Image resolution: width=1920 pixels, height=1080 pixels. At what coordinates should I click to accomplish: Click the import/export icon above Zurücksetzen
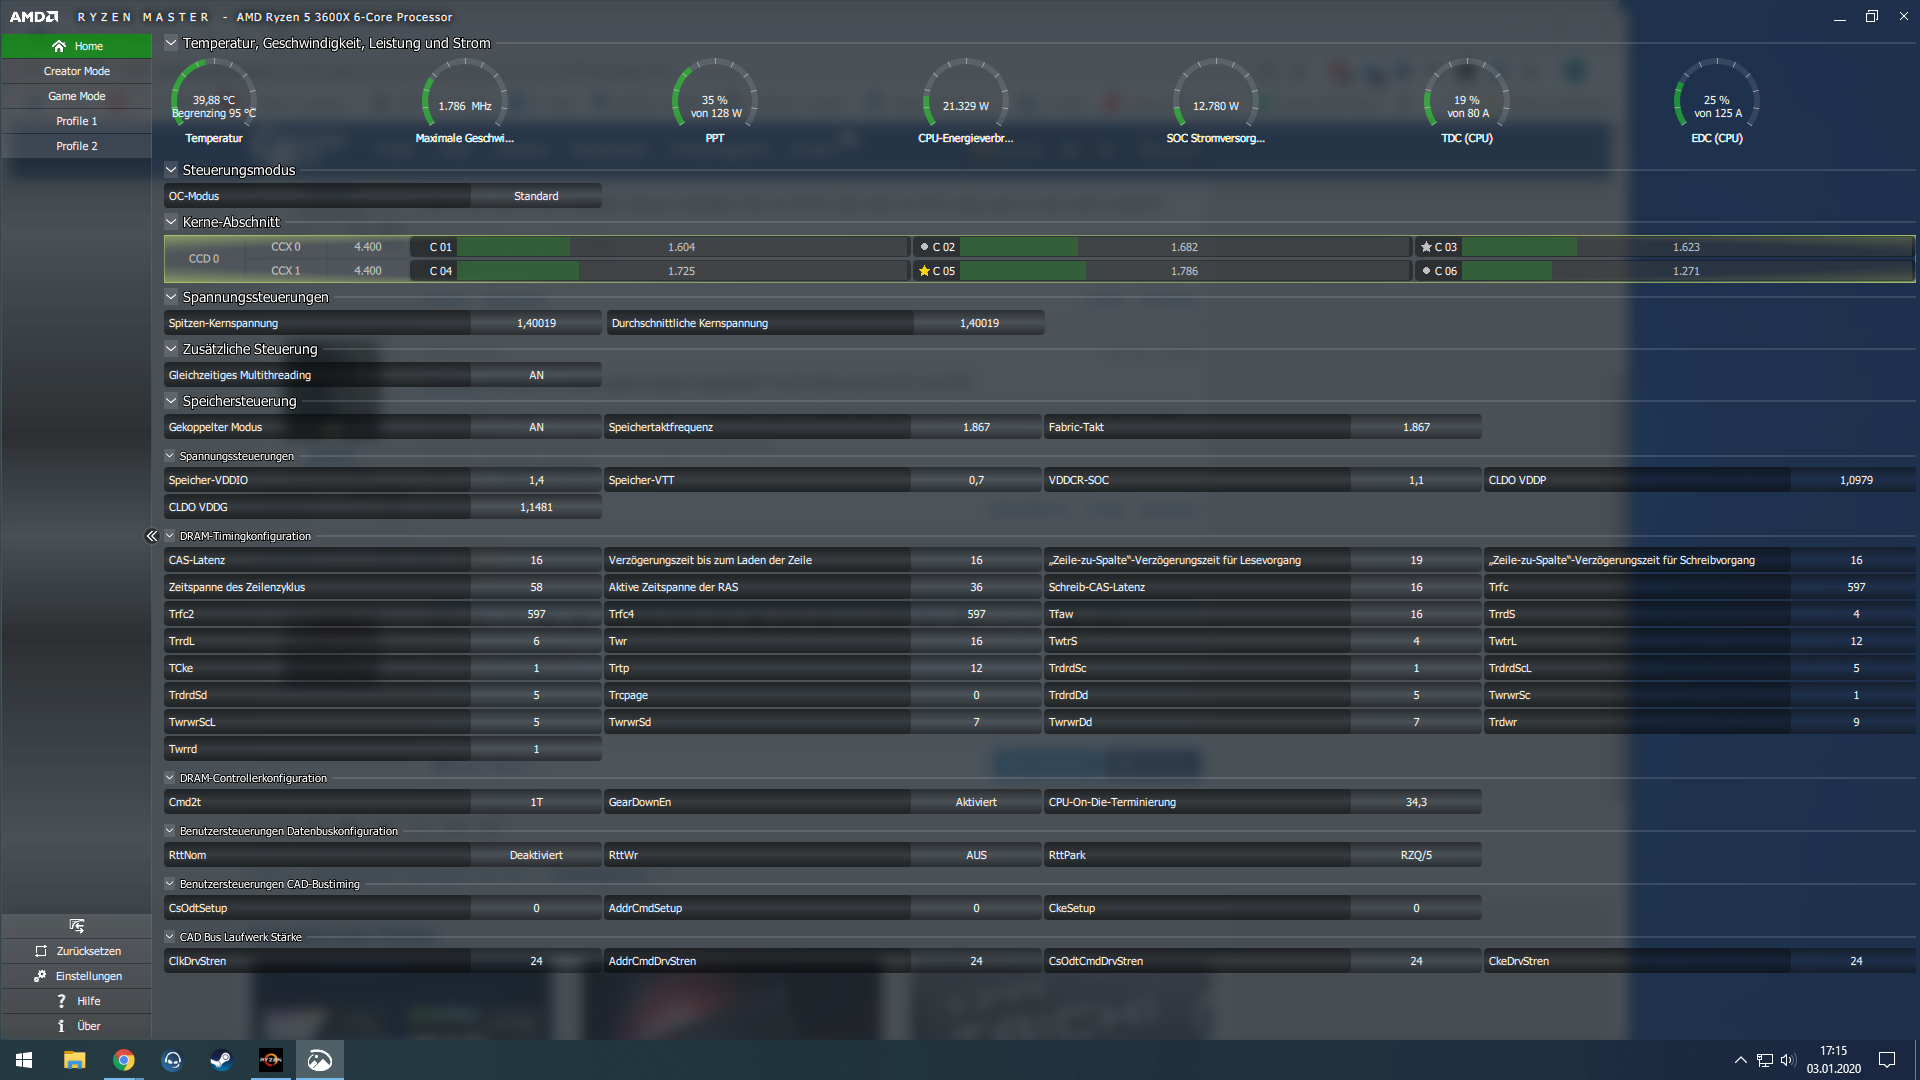click(x=77, y=925)
